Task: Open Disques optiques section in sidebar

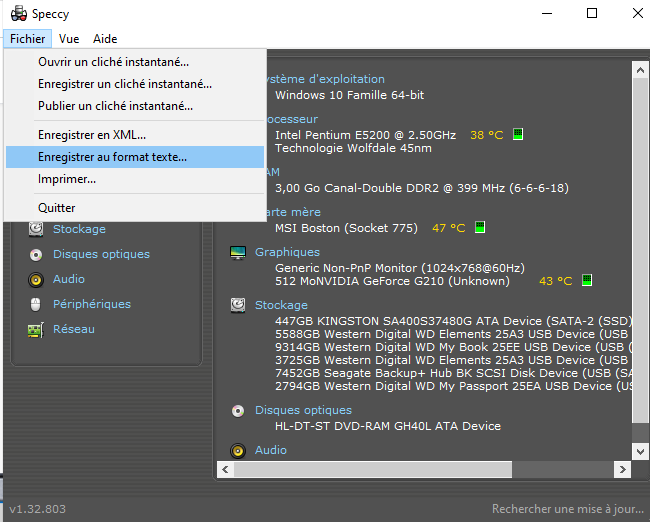Action: coord(101,254)
